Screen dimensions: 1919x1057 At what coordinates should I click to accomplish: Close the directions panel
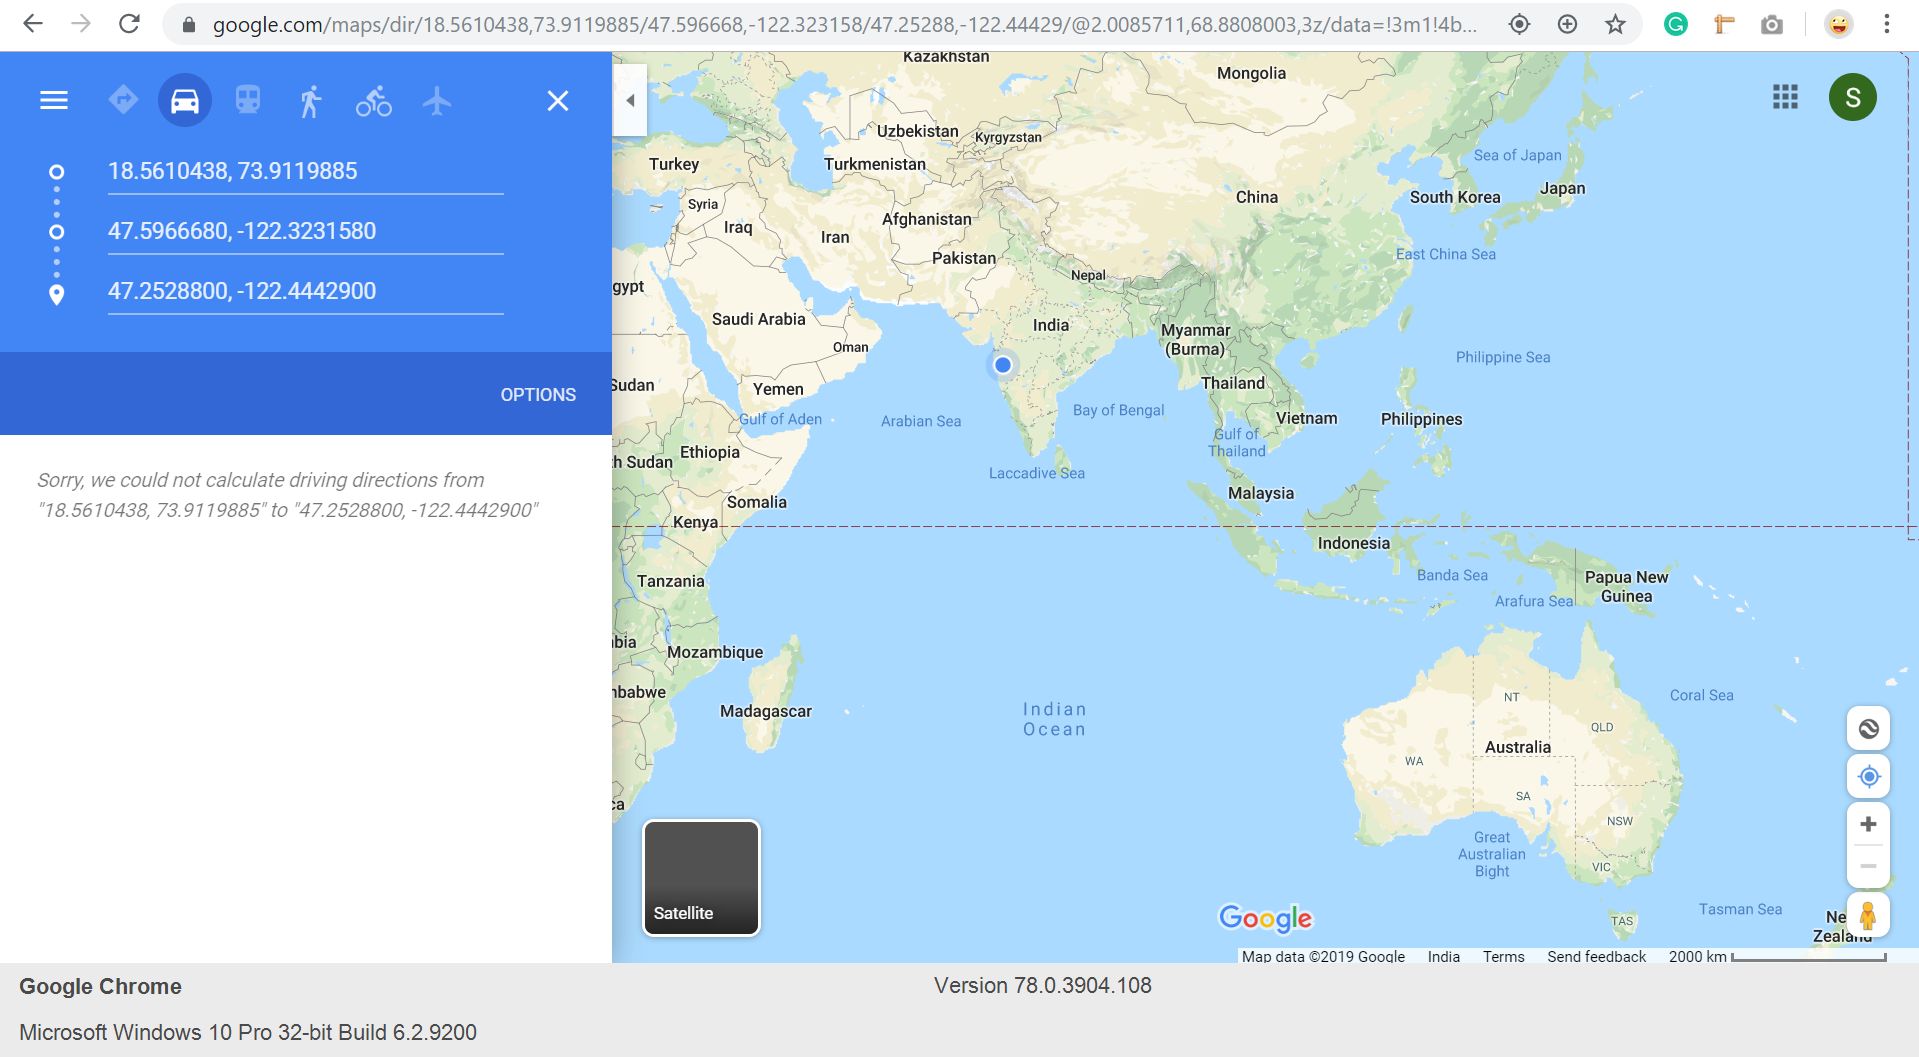558,101
